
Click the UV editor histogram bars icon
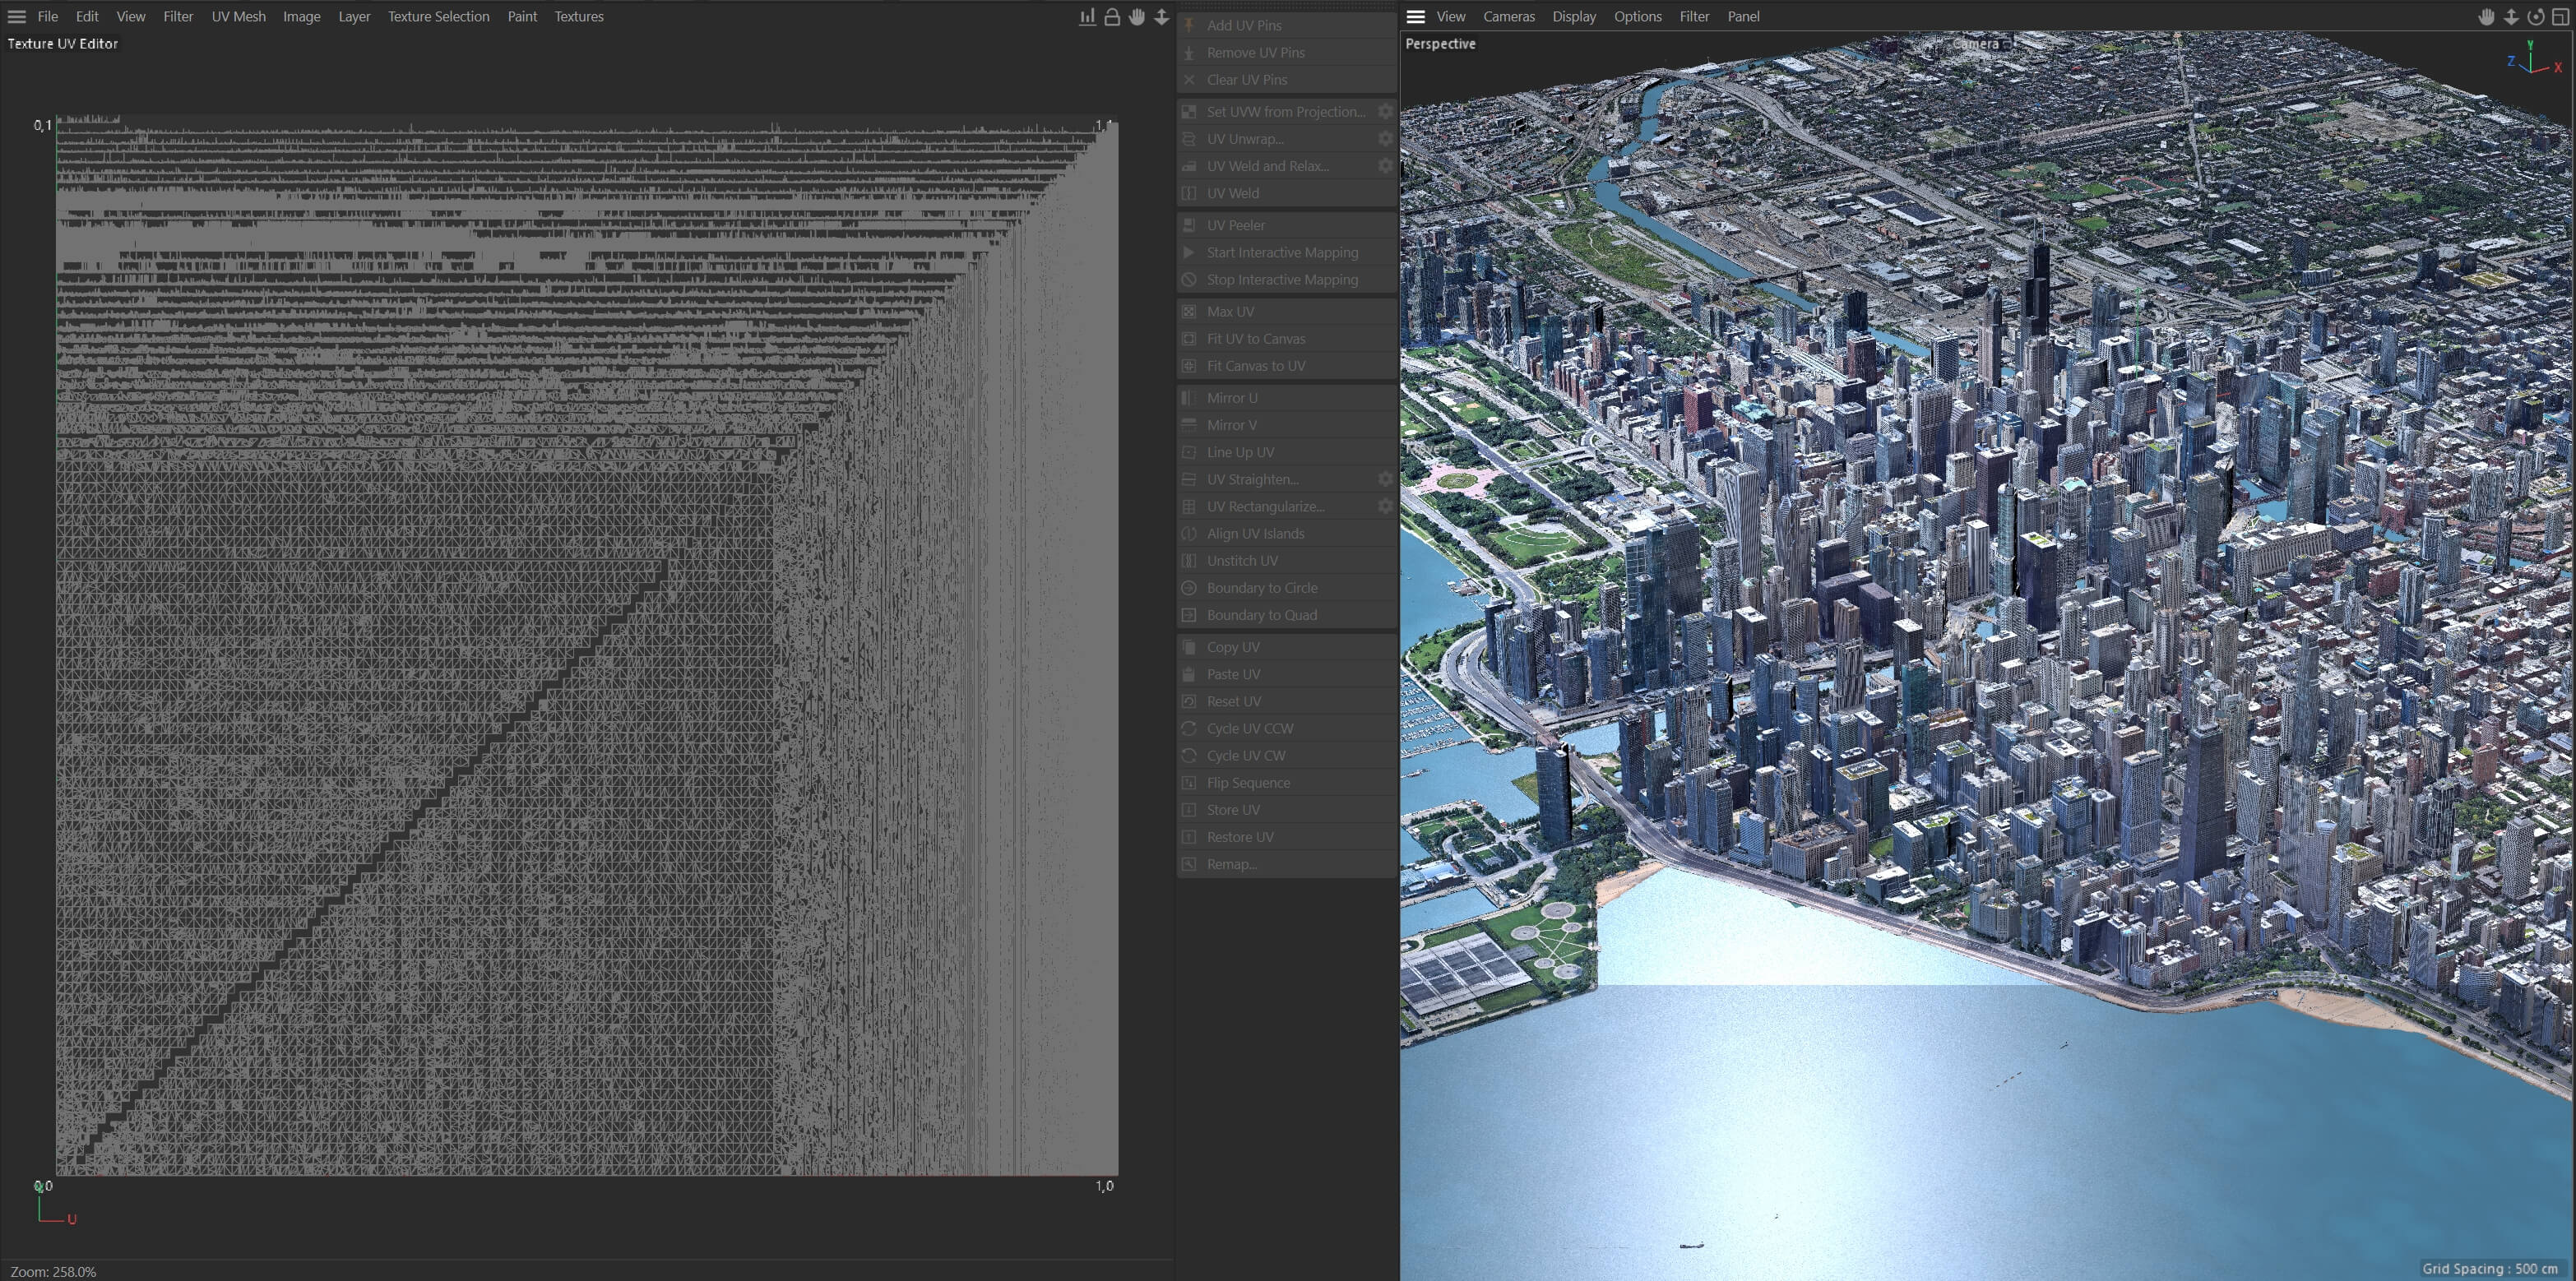tap(1087, 17)
